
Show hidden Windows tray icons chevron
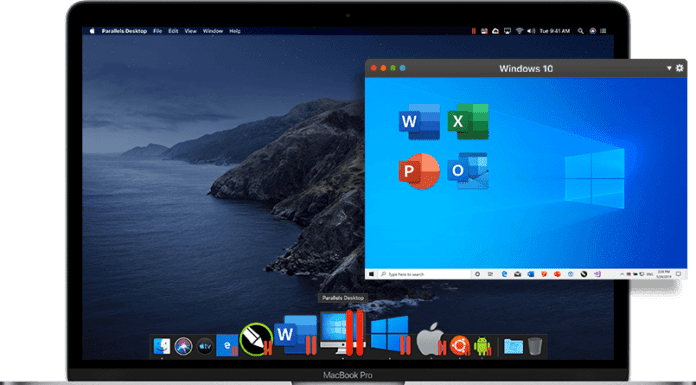click(x=621, y=274)
